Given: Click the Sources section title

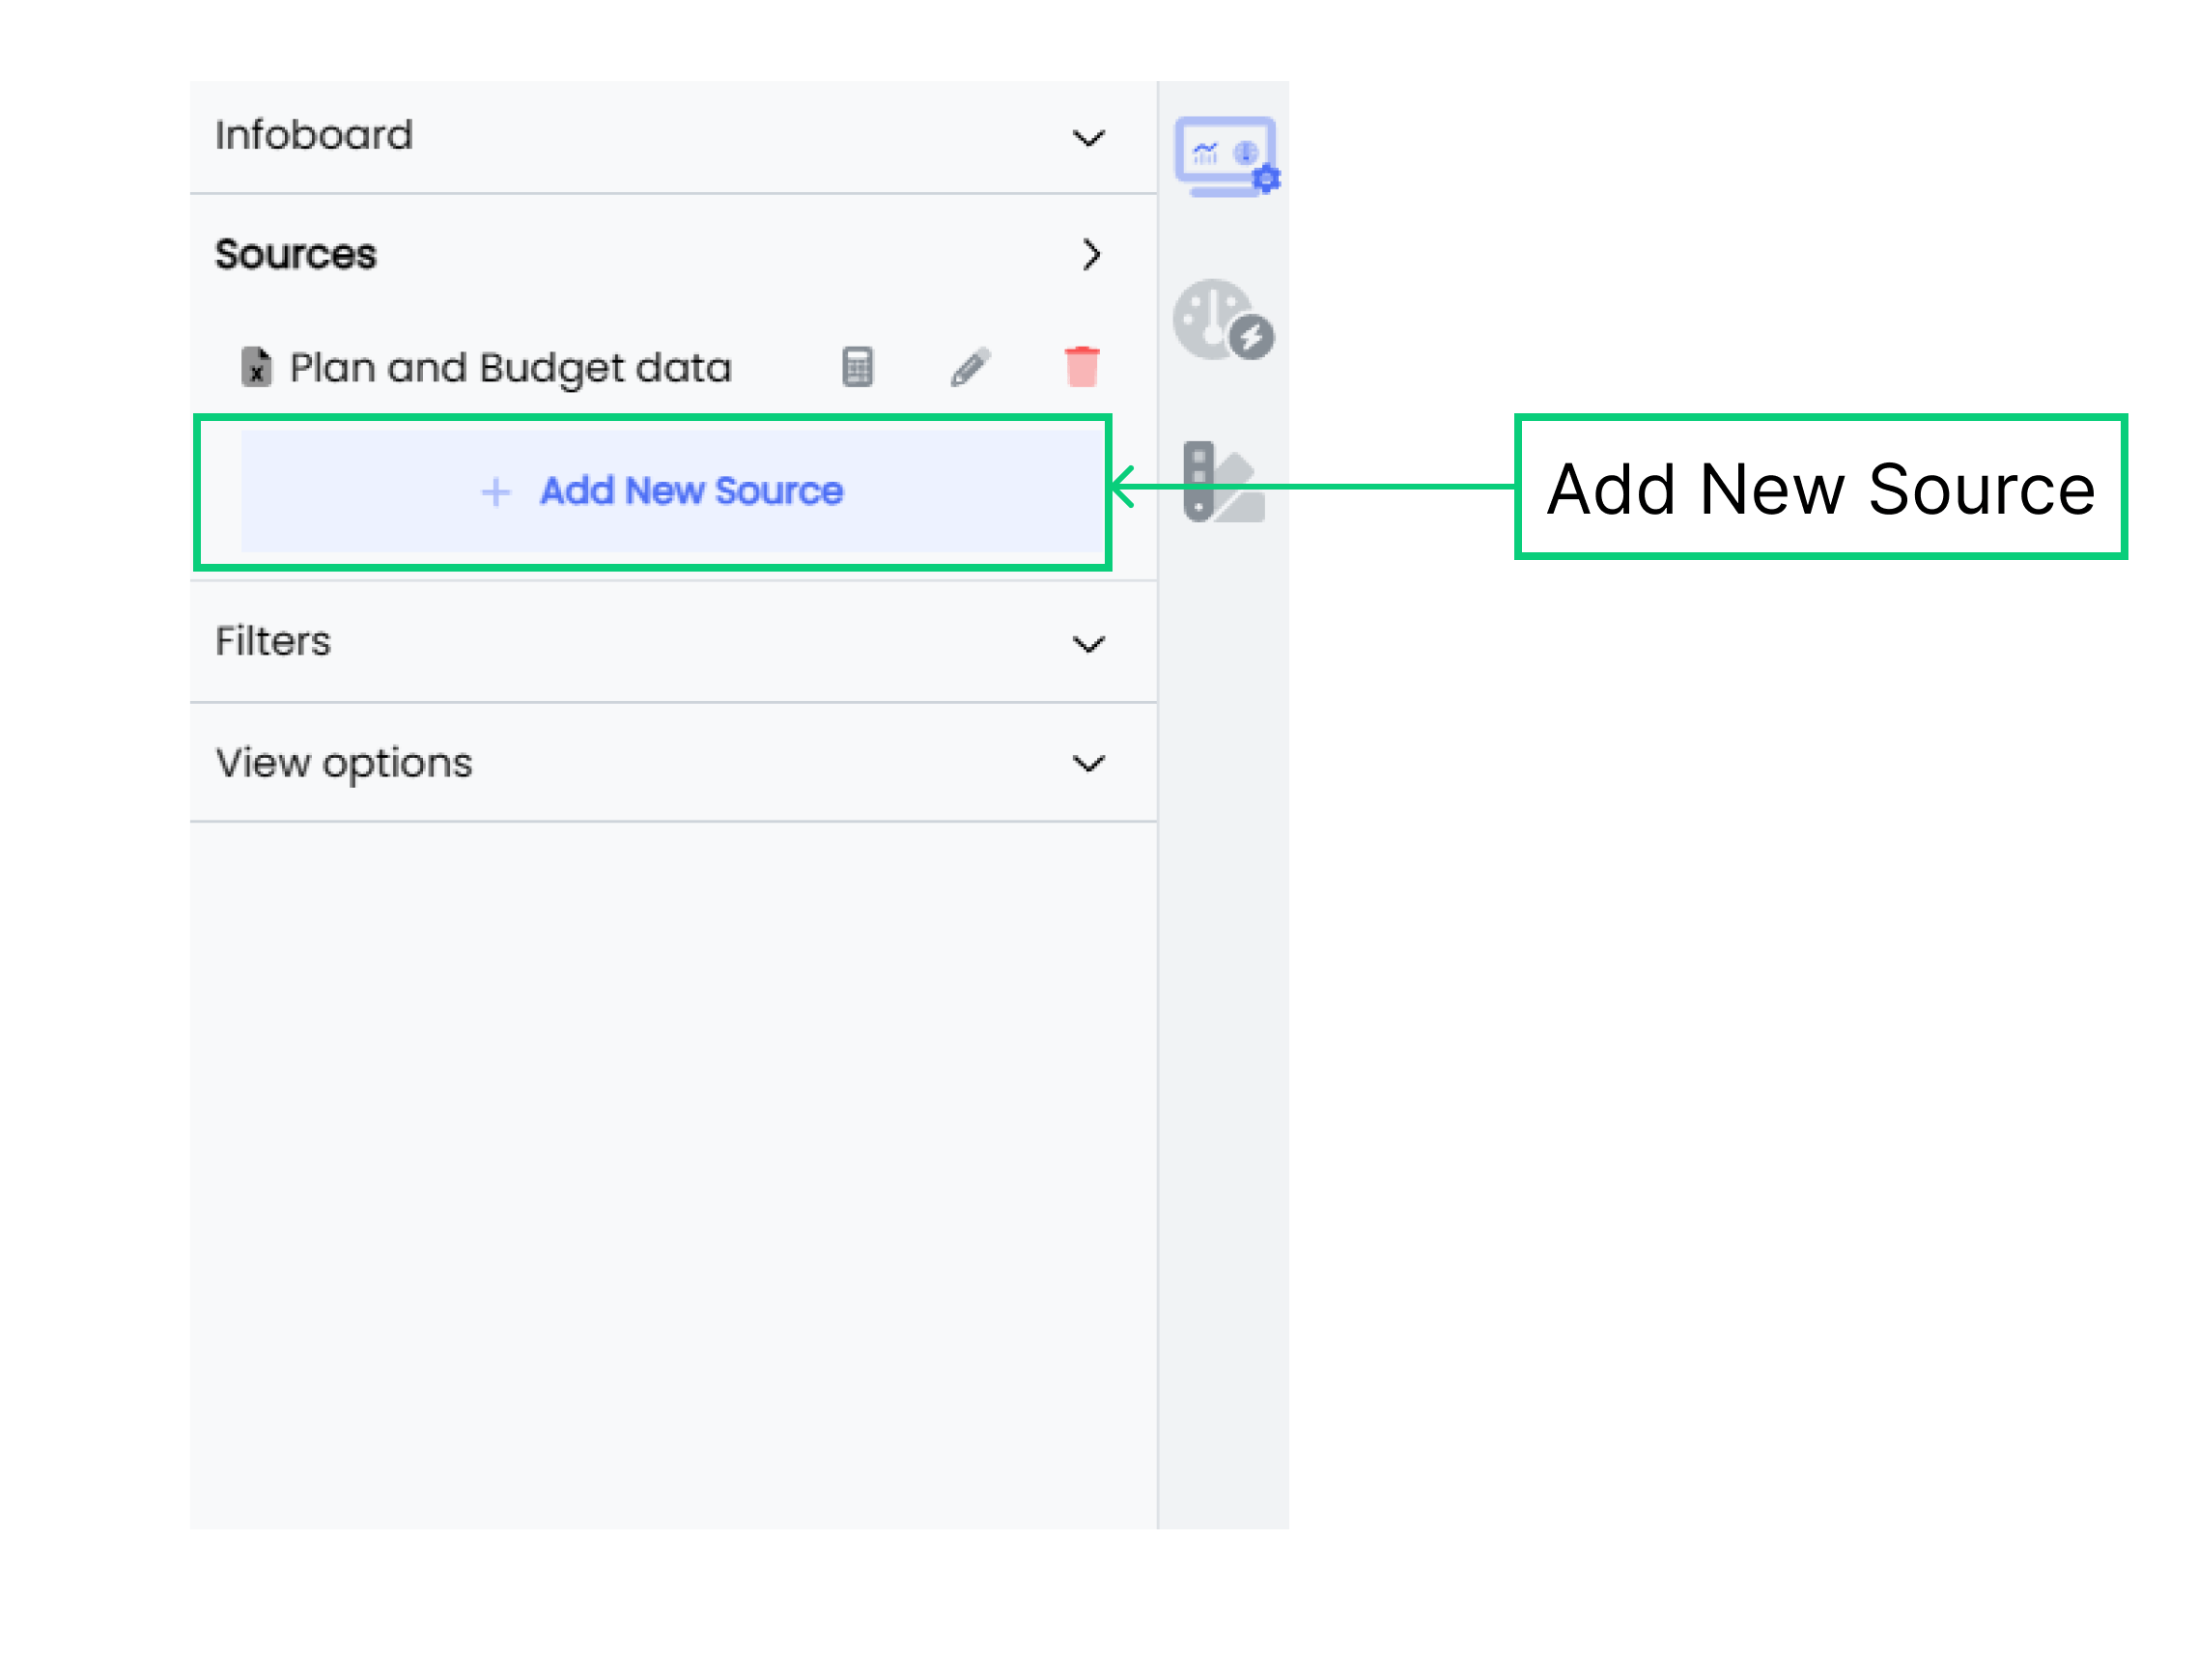Looking at the screenshot, I should [x=296, y=254].
